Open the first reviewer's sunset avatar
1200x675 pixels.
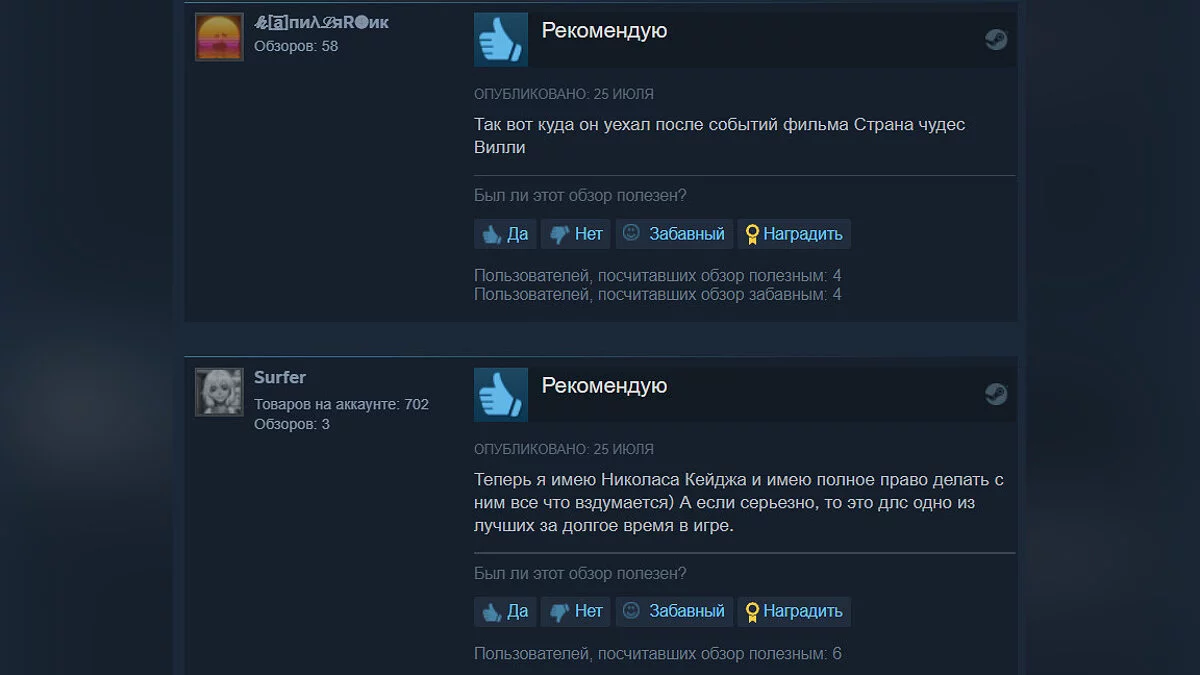(x=219, y=37)
